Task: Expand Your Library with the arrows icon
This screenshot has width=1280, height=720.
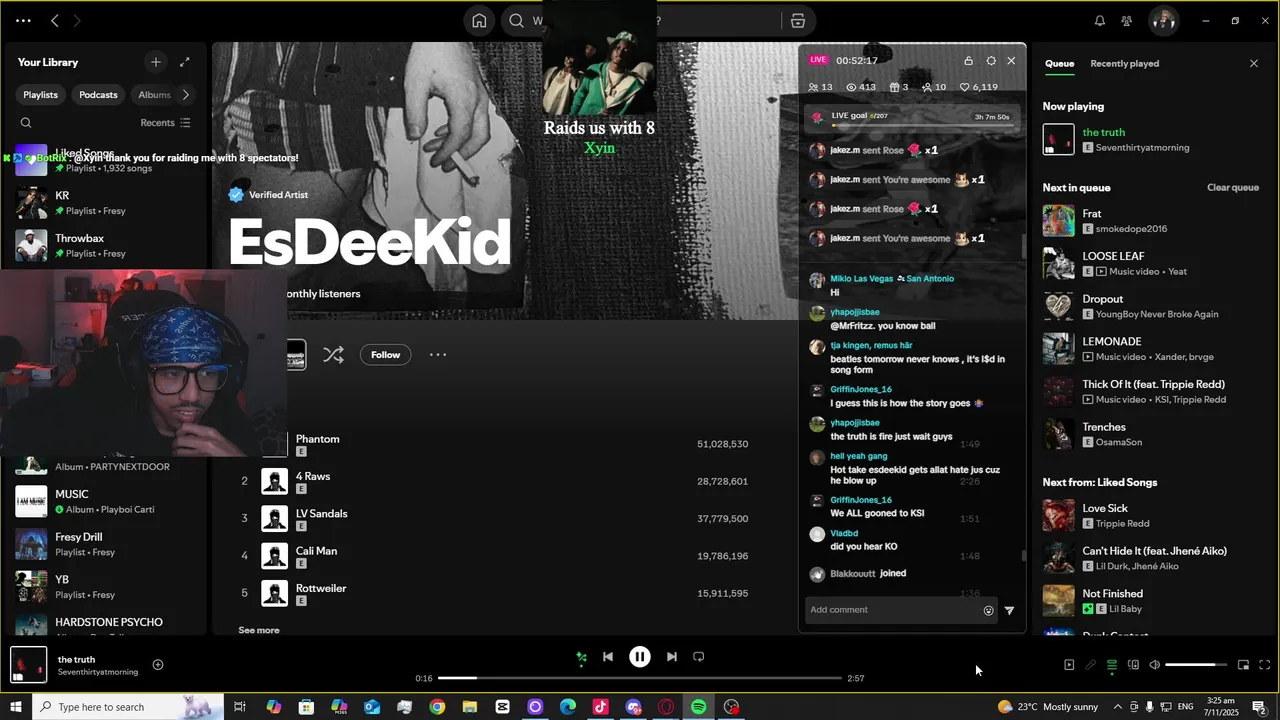Action: pos(185,62)
